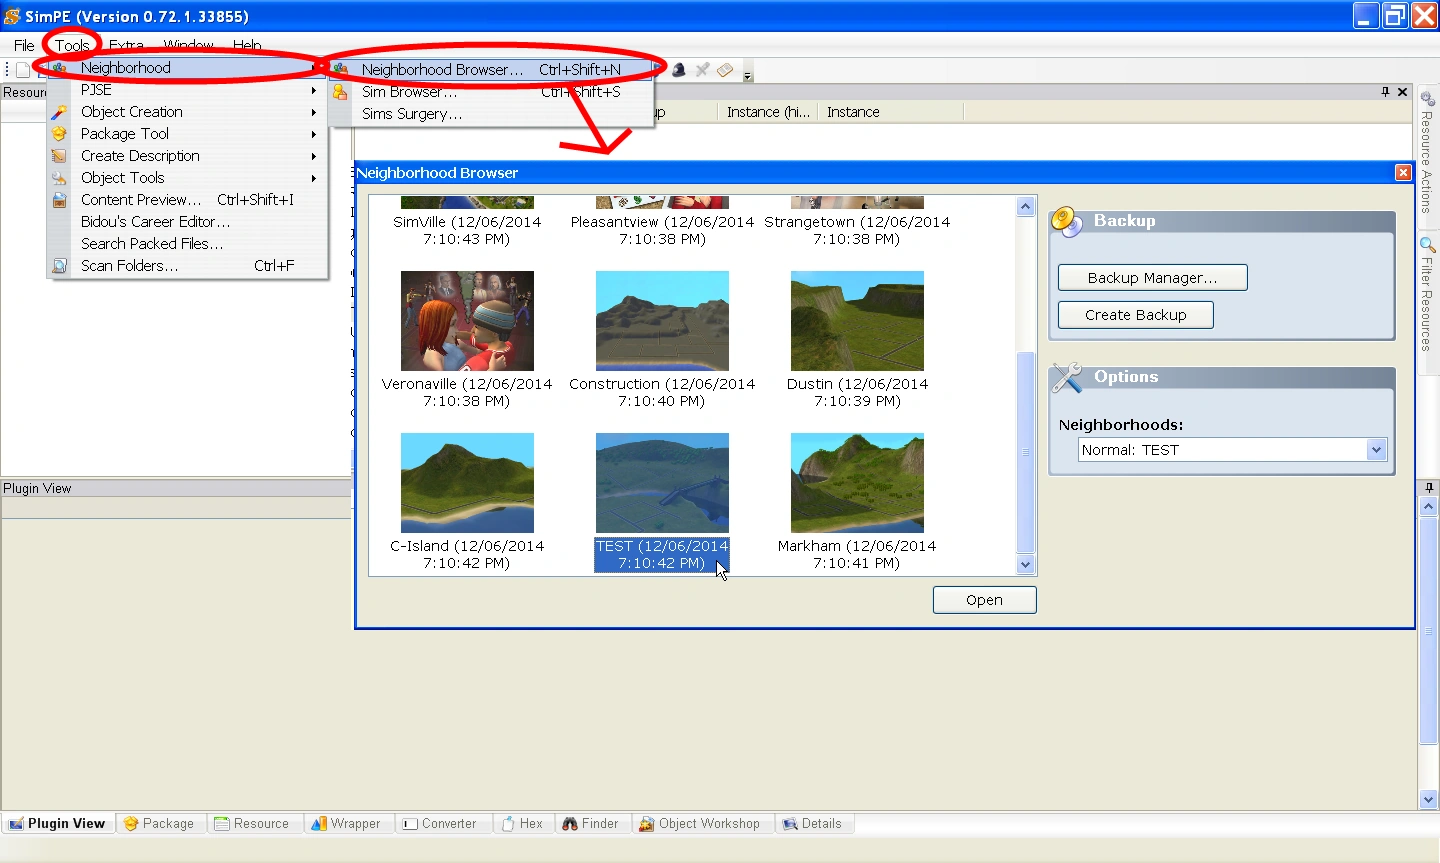The image size is (1440, 863).
Task: Open the Wrapper view icon
Action: coord(320,823)
